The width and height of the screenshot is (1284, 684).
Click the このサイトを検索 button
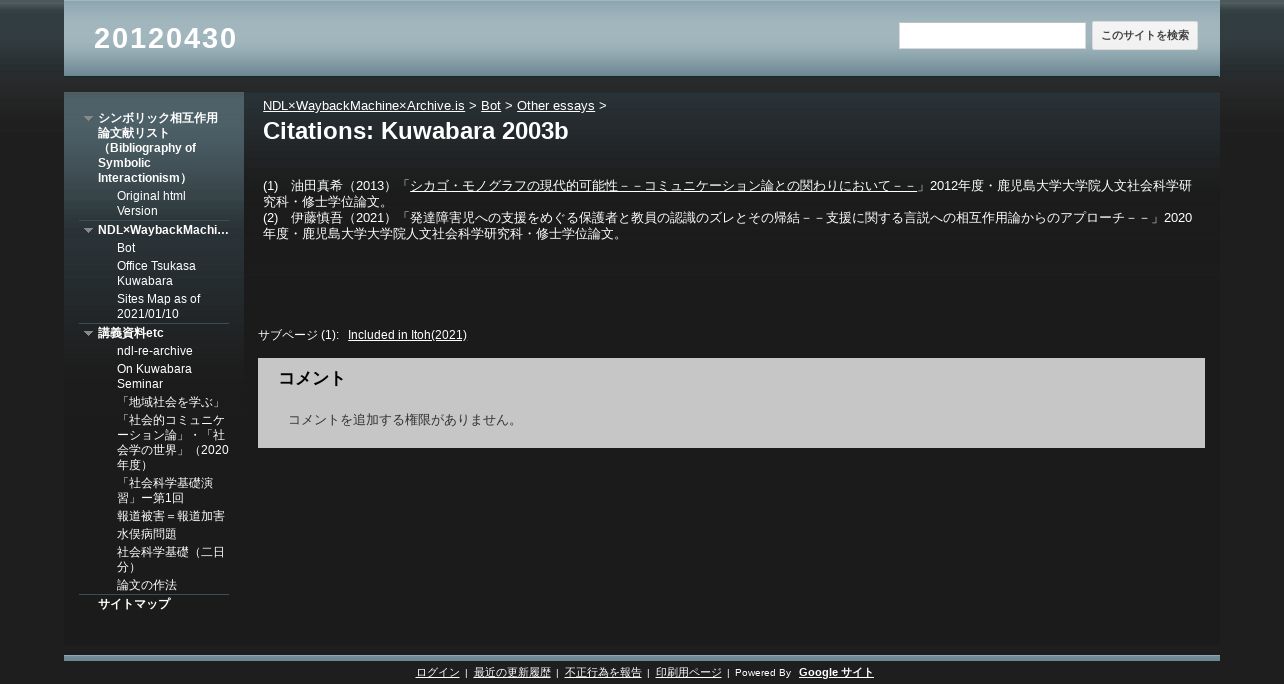click(1145, 36)
